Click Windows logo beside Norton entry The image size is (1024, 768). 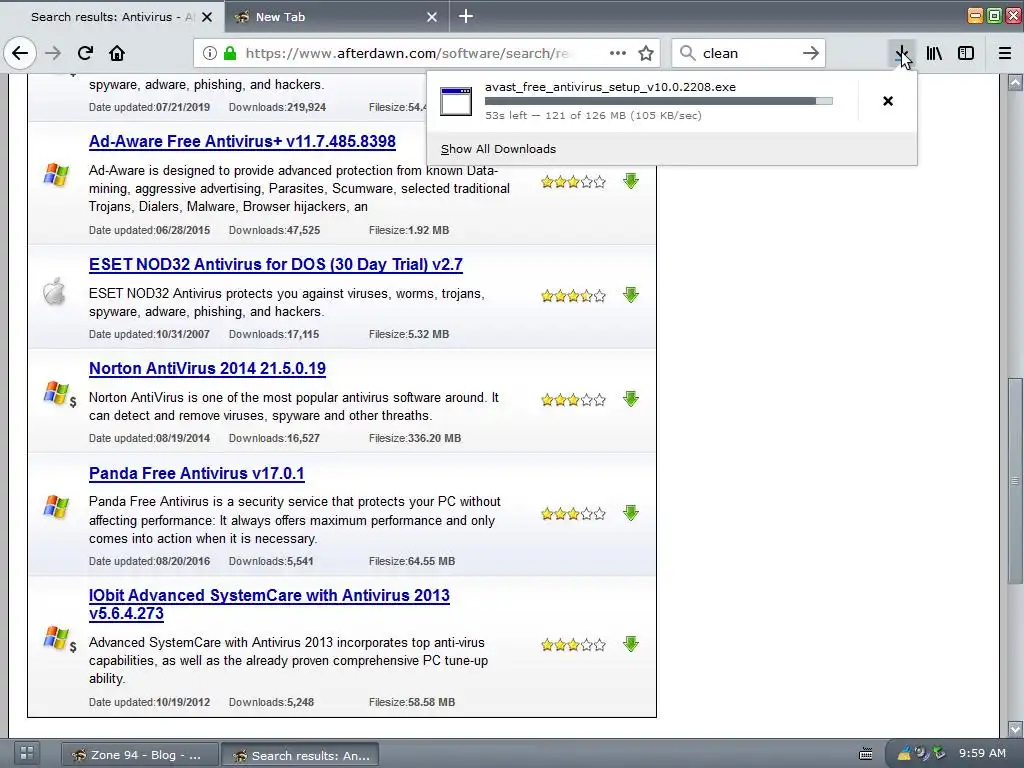coord(56,392)
